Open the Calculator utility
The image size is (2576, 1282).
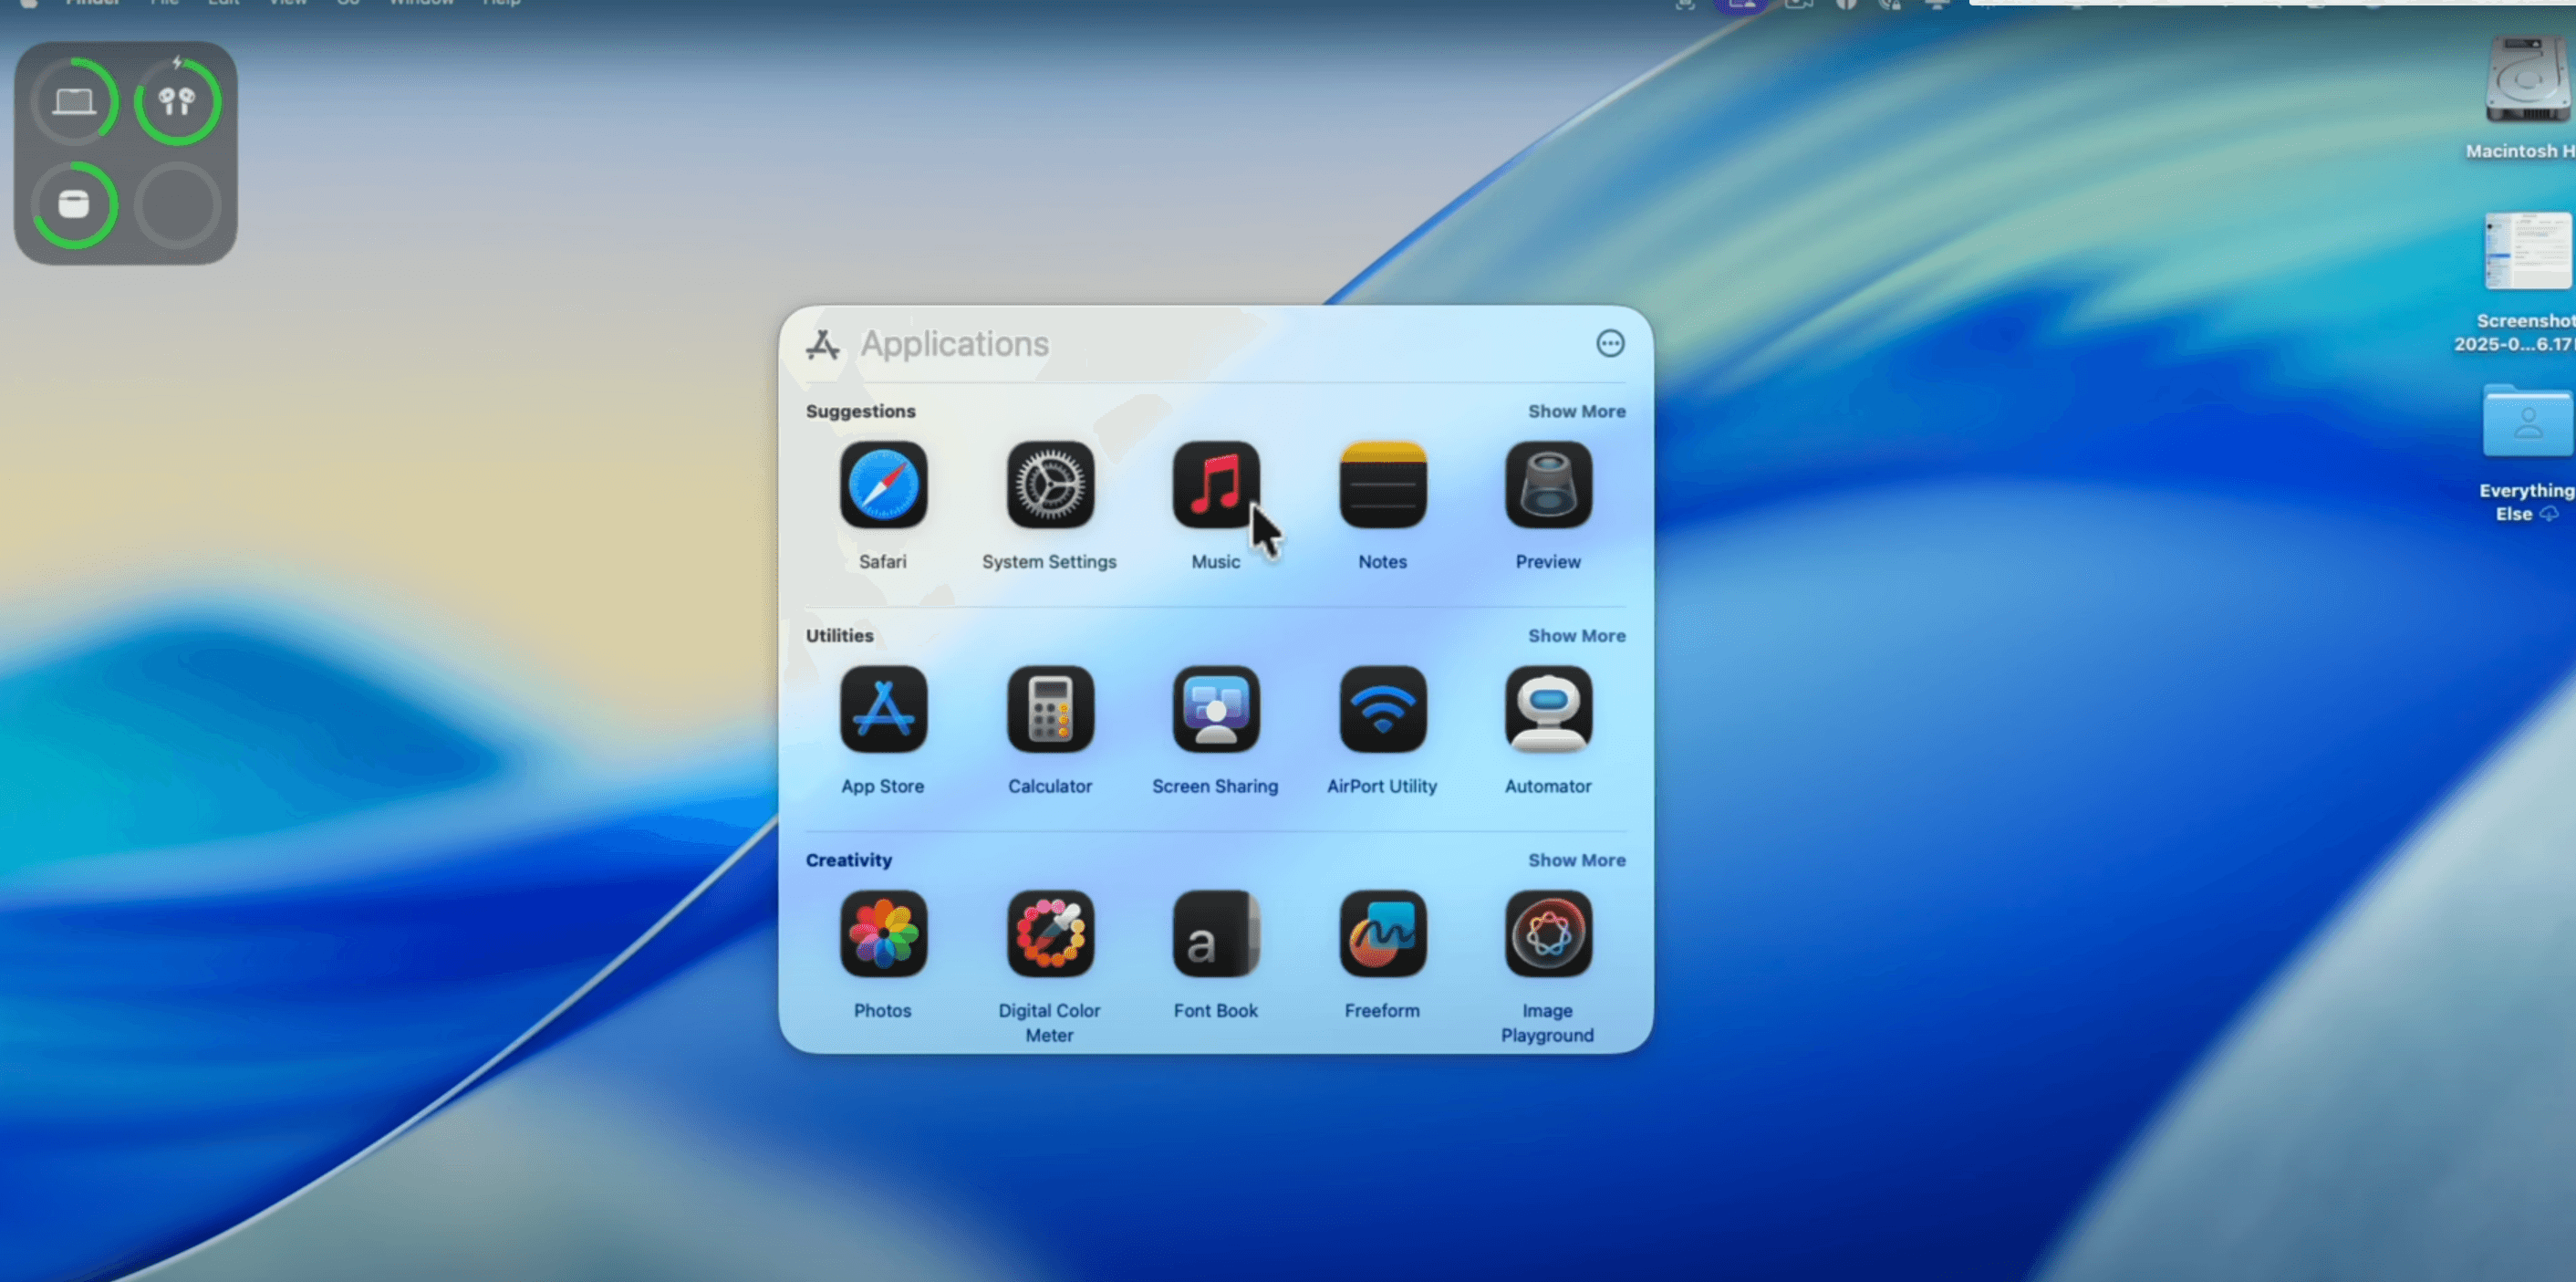point(1049,712)
